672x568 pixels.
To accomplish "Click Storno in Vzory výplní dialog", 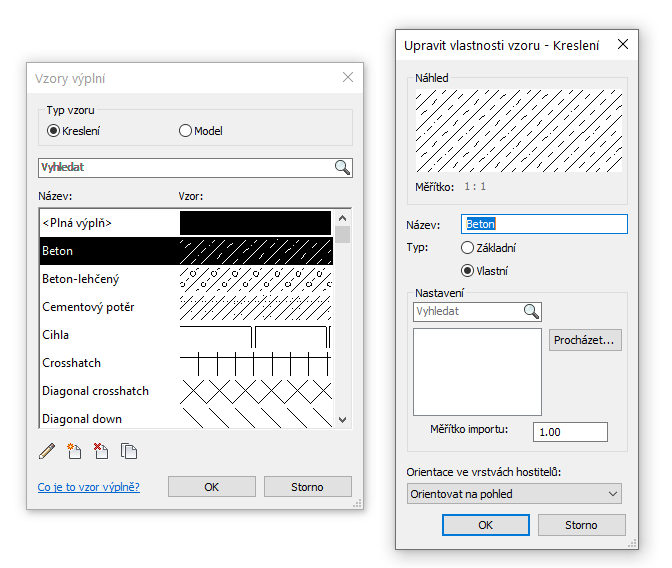I will [x=307, y=487].
